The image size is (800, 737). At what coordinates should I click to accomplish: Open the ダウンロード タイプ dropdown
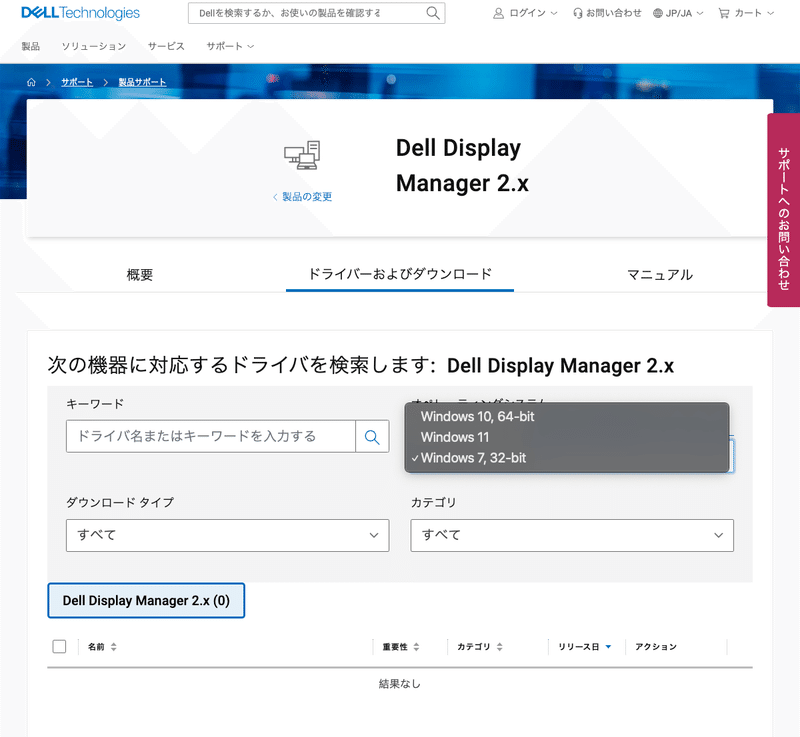click(x=227, y=535)
